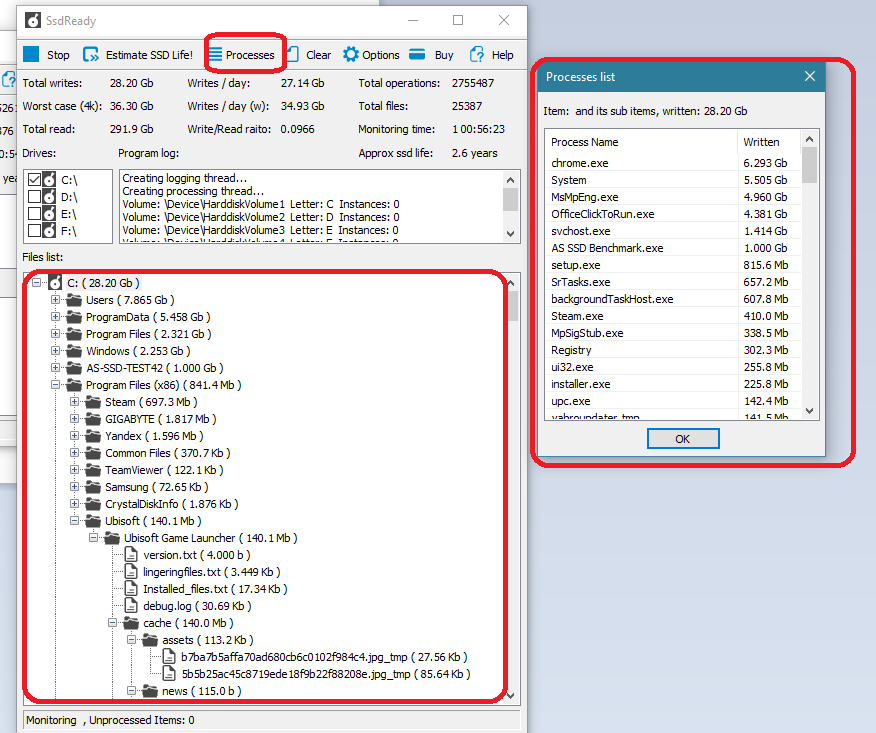The width and height of the screenshot is (876, 733).
Task: Click the Estimate SSD Life icon
Action: 91,54
